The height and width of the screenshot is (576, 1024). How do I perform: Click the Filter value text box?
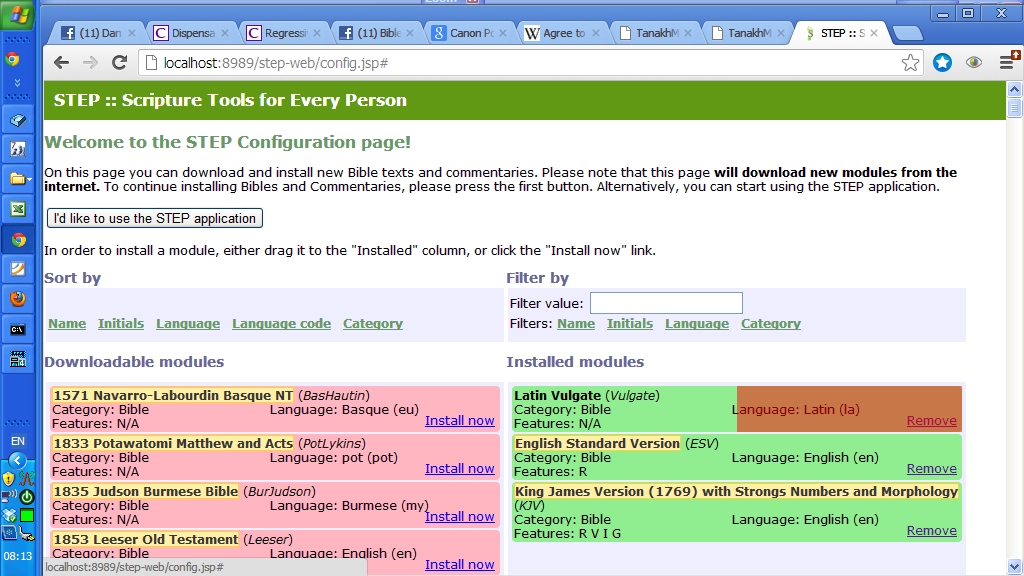click(x=666, y=303)
